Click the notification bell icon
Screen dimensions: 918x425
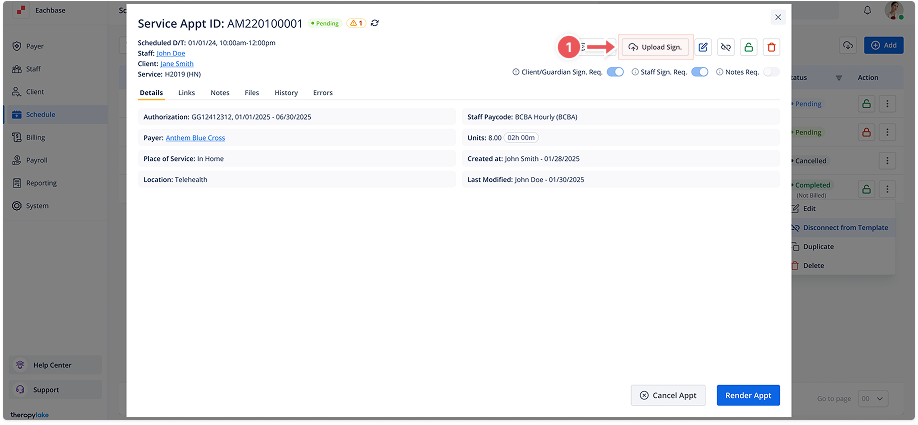coord(868,11)
